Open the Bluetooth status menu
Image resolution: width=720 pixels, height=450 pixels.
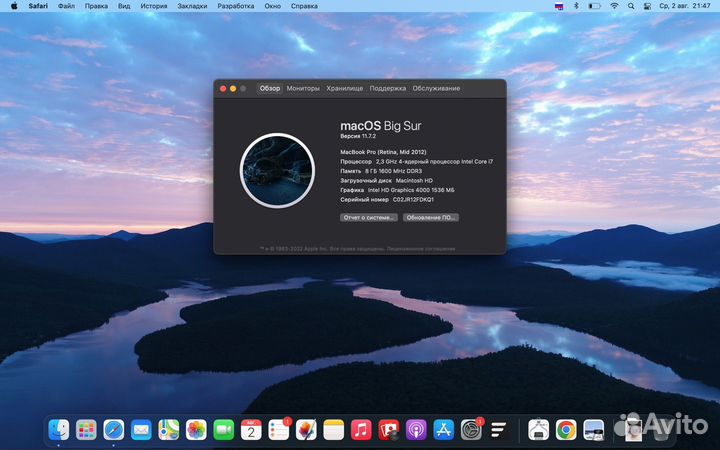pos(576,6)
